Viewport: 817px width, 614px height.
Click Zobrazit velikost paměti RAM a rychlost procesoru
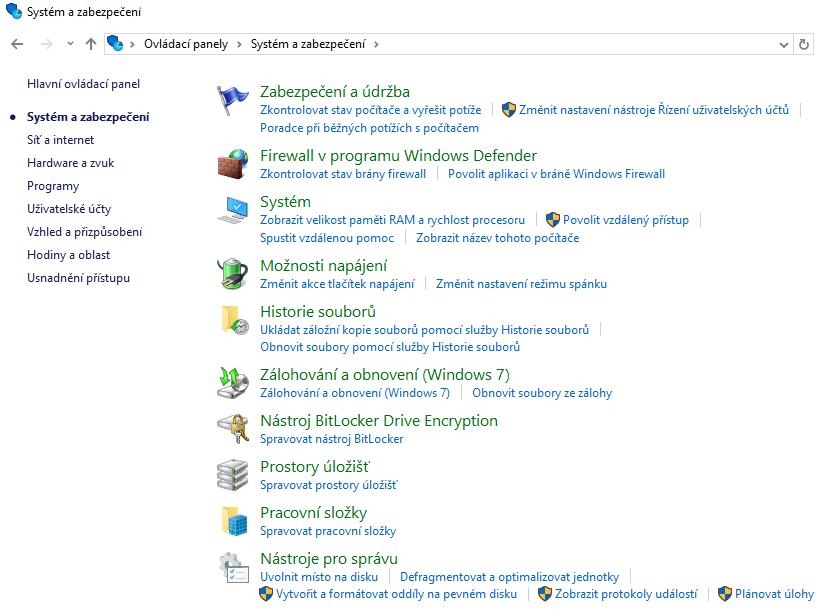[x=392, y=220]
